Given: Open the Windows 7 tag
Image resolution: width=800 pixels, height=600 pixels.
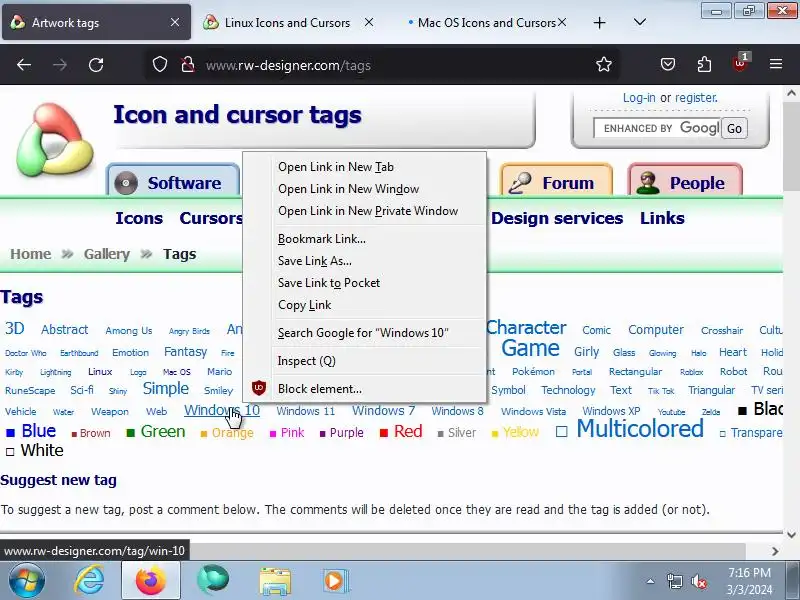Looking at the screenshot, I should pos(383,410).
